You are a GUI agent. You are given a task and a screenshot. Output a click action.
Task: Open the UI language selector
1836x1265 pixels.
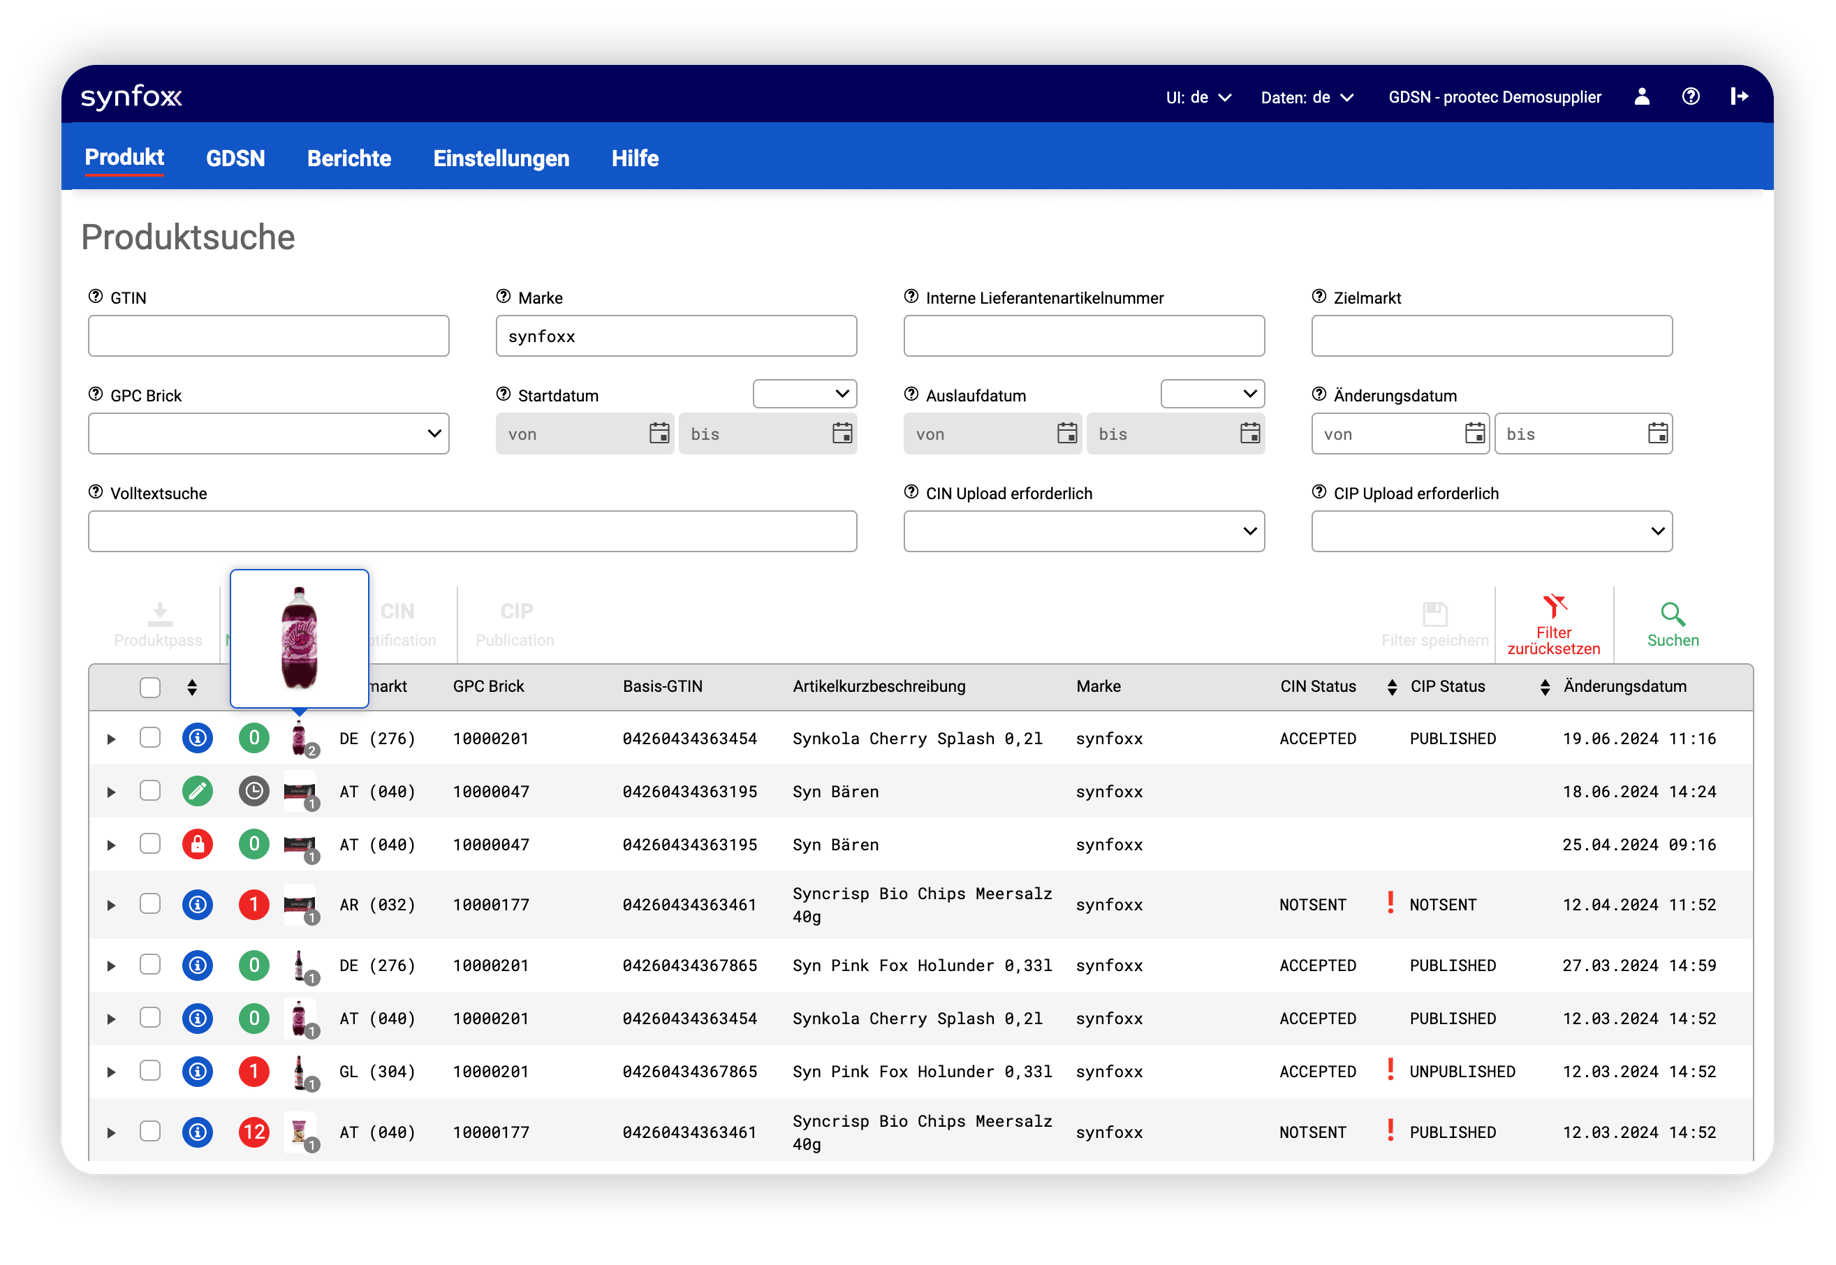[x=1197, y=98]
